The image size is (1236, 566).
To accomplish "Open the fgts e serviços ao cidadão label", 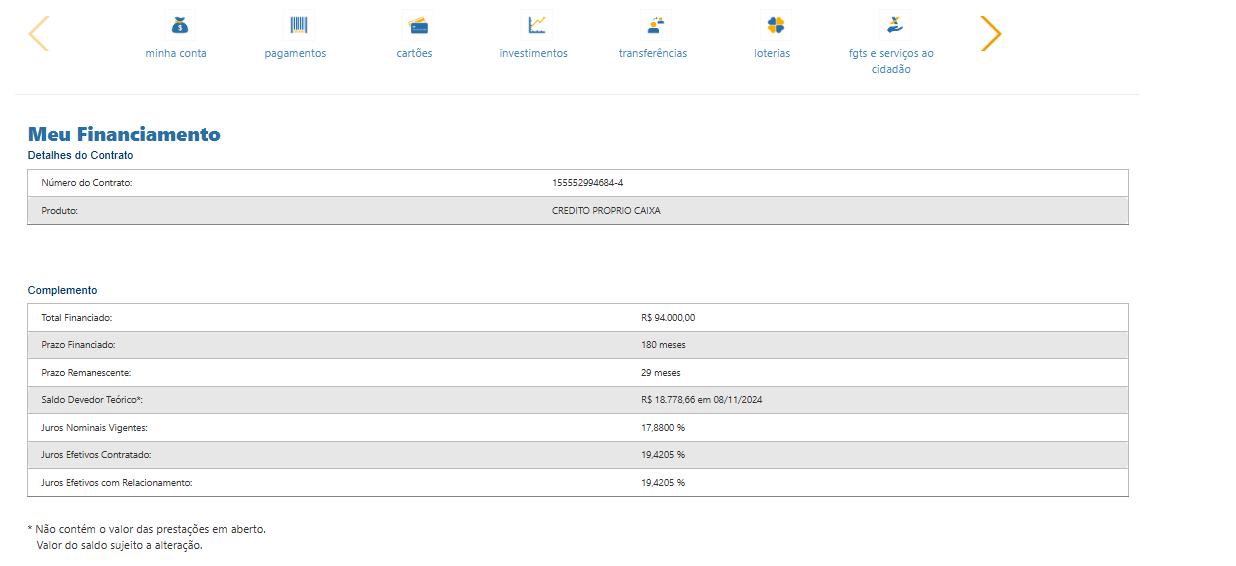I will (x=890, y=61).
